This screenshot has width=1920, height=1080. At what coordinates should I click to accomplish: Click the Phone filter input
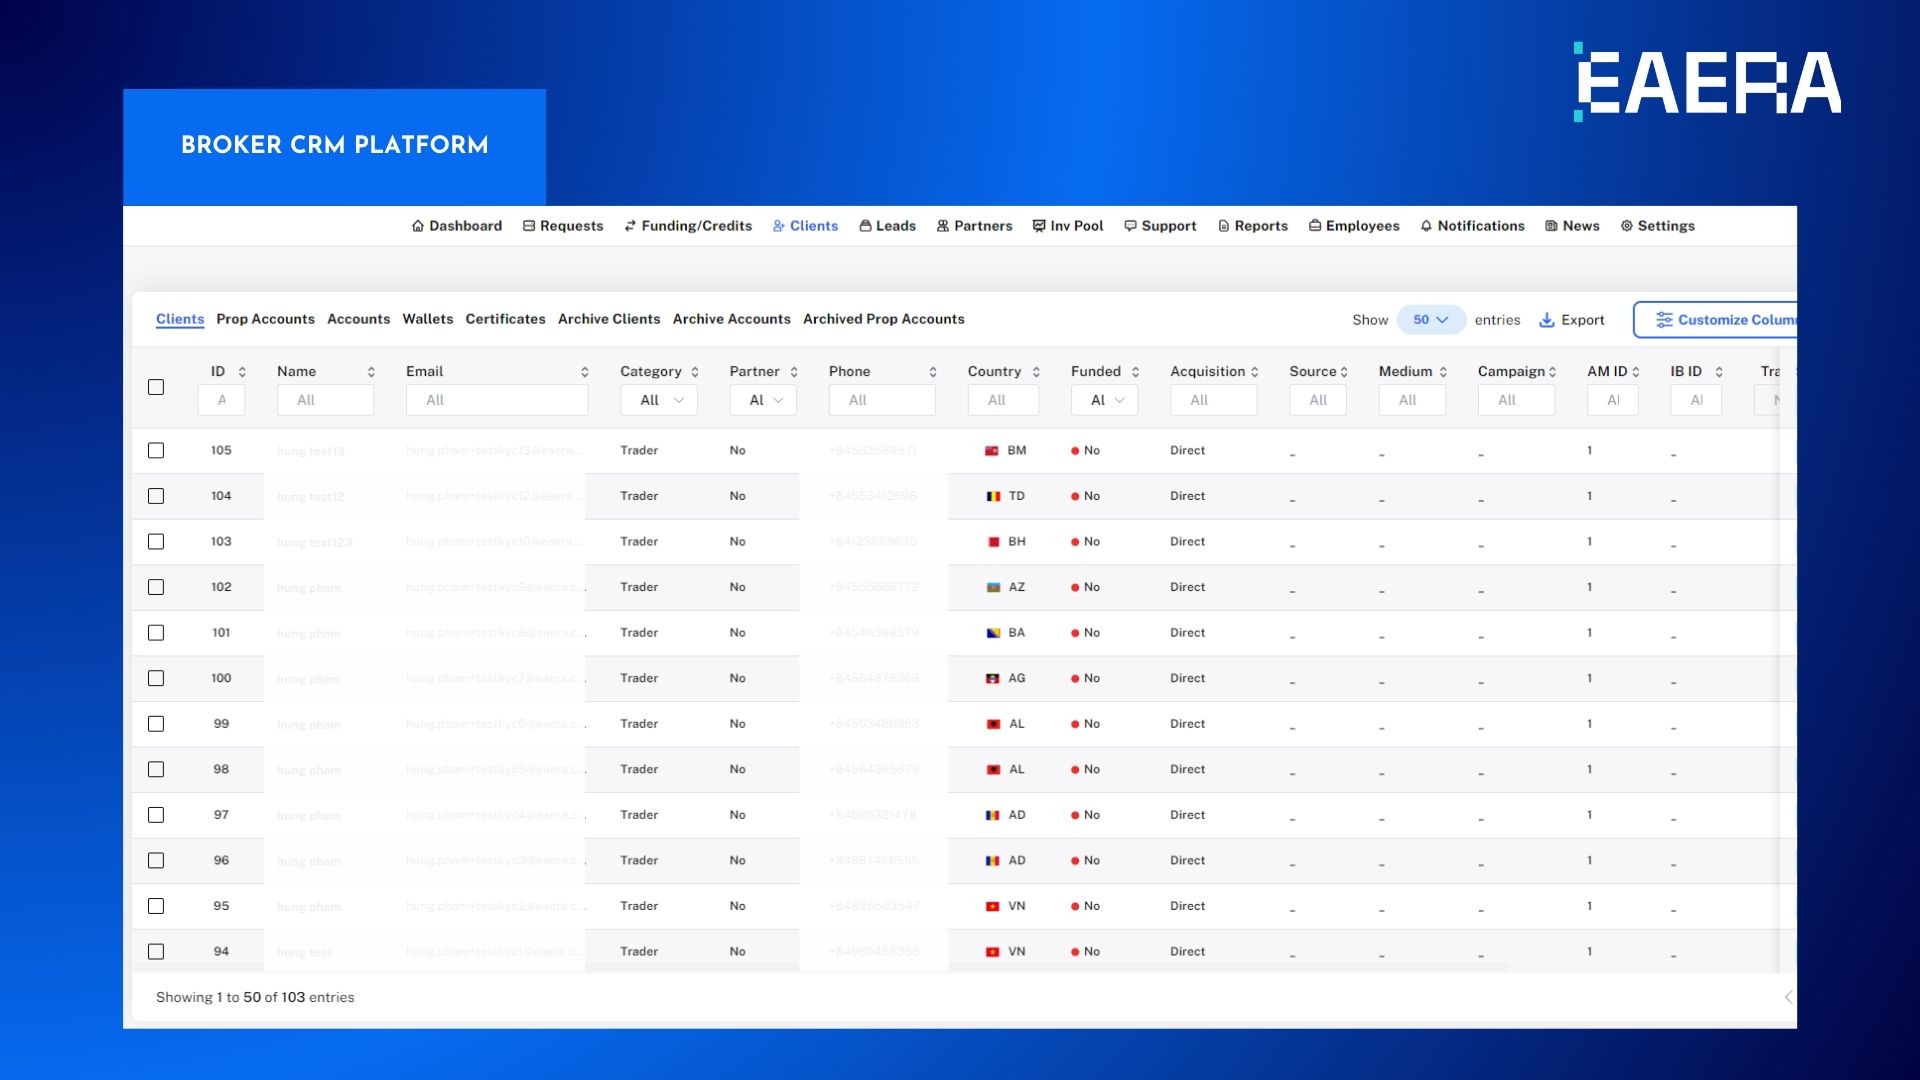coord(882,400)
